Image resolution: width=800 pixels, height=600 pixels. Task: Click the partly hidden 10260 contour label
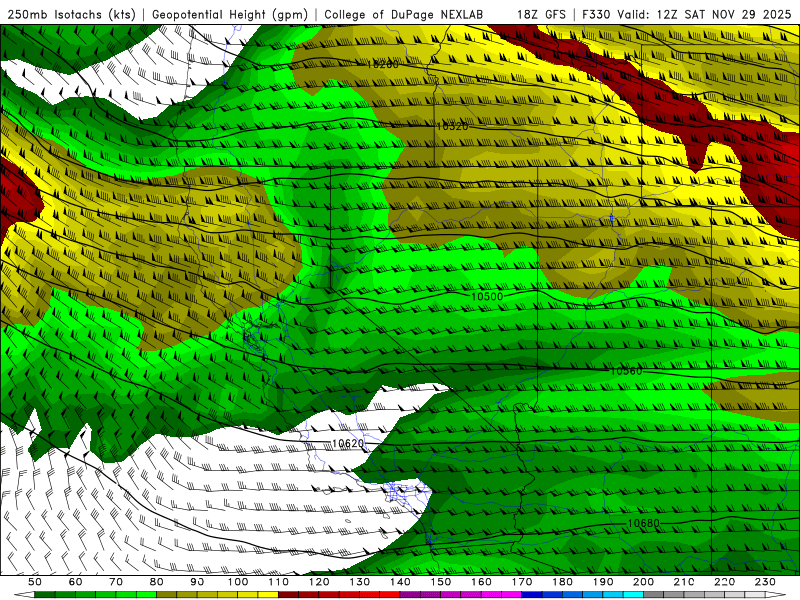383,64
